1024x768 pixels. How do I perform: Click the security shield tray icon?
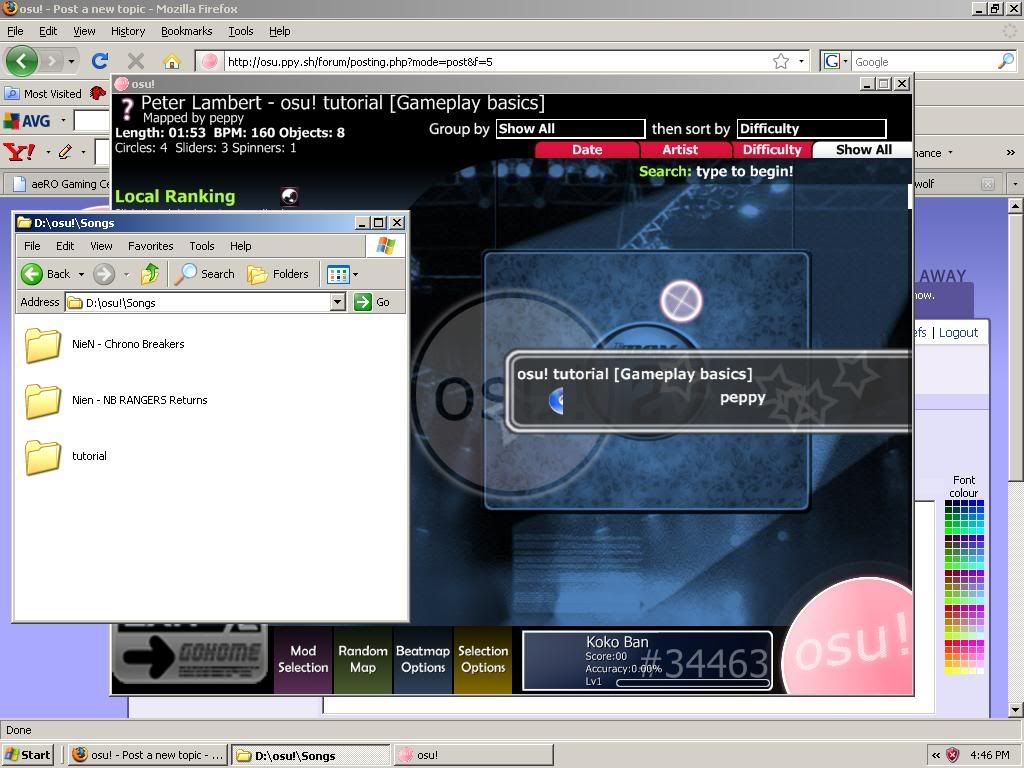pos(953,755)
